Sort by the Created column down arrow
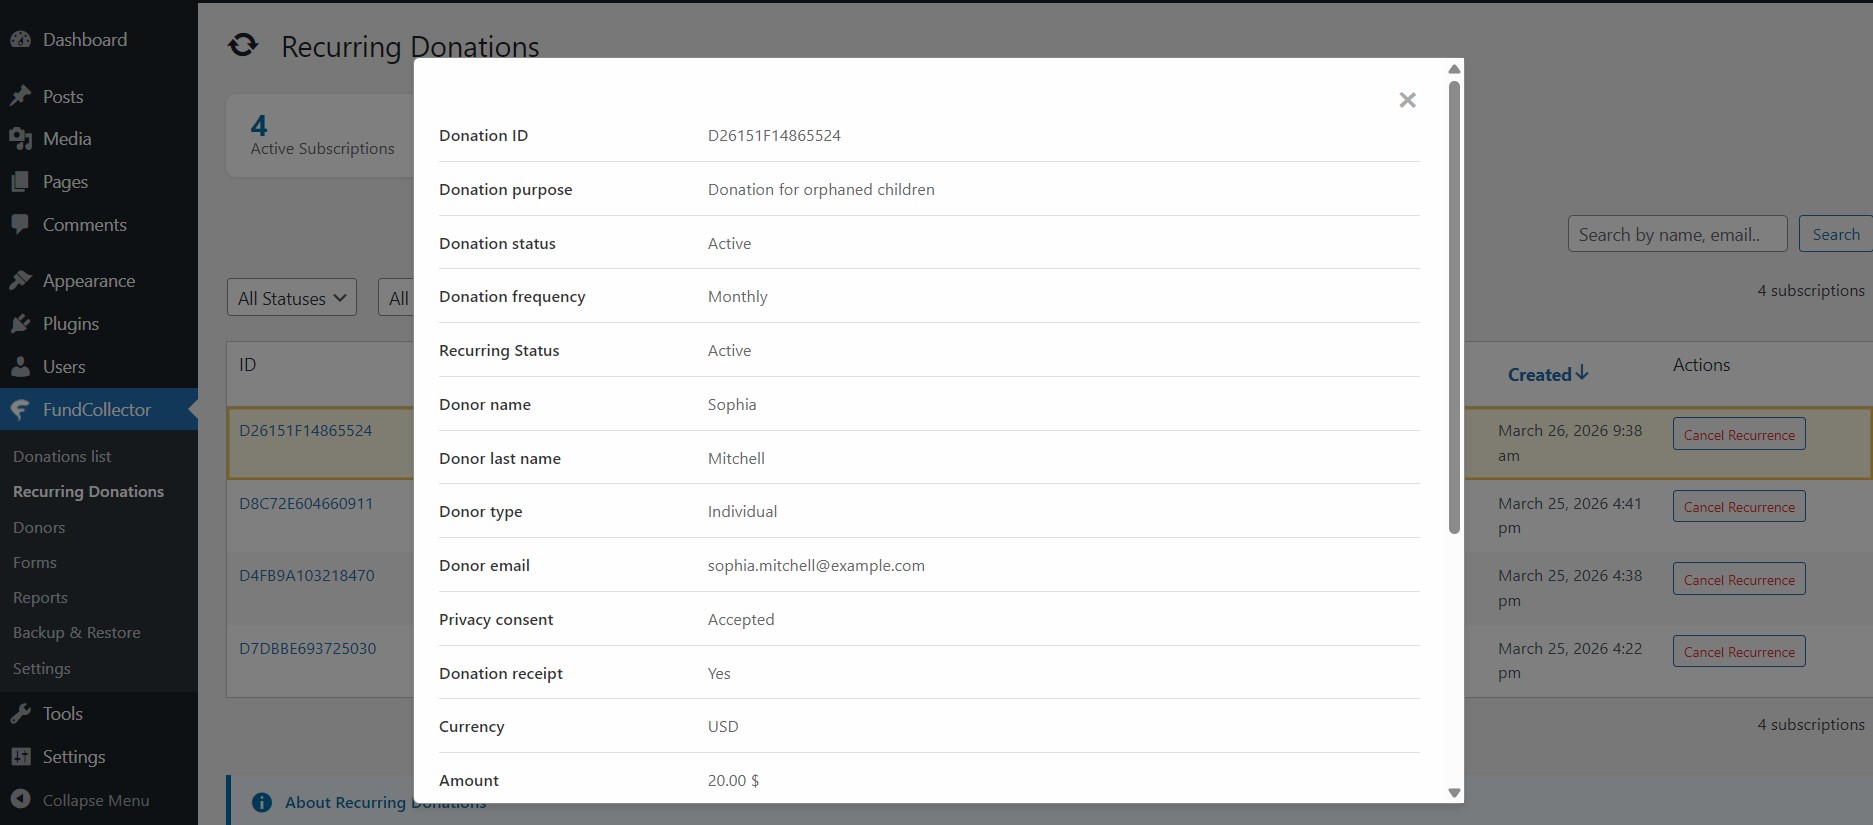Screen dimensions: 1873x825 [x=1581, y=373]
